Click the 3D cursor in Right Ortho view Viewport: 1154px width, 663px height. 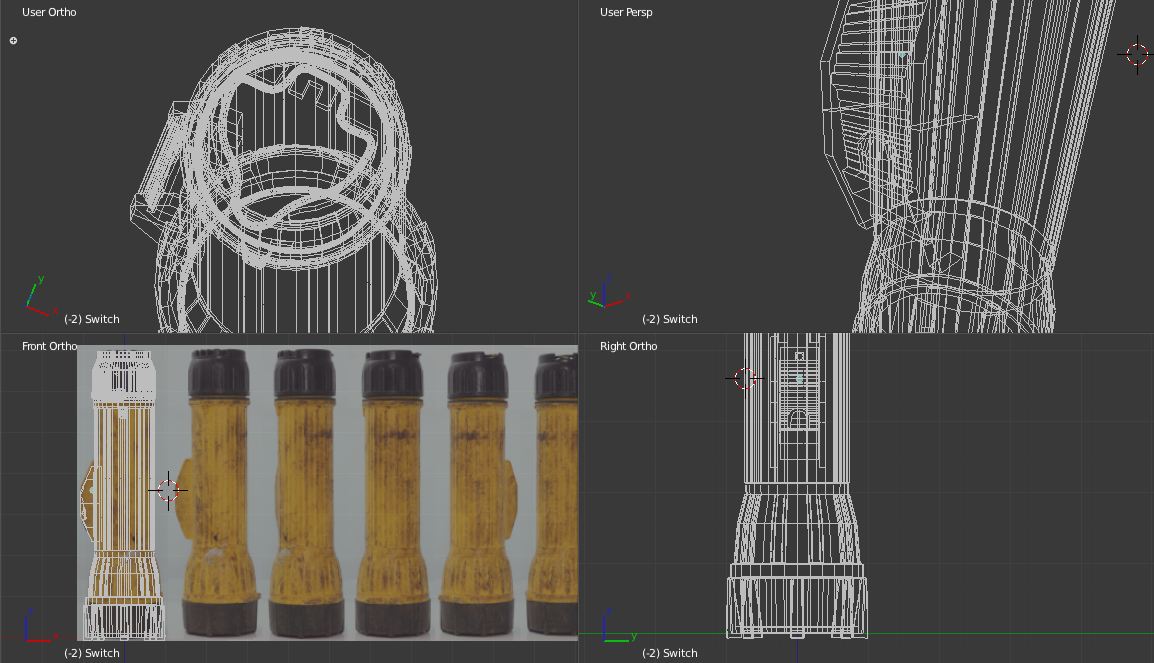pos(744,378)
